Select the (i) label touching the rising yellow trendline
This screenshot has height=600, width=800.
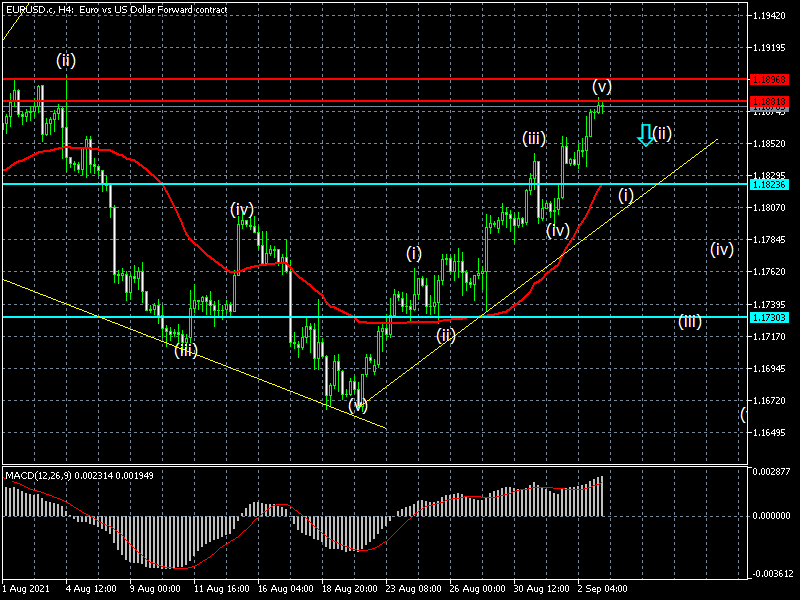tap(625, 195)
